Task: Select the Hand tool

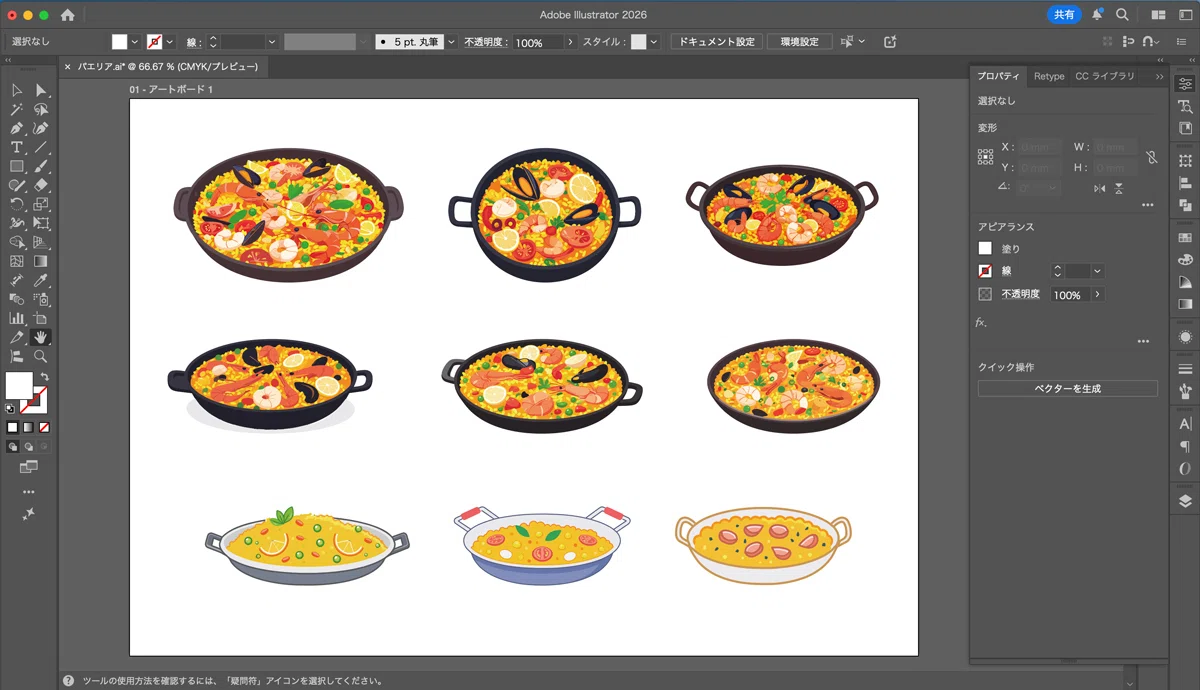Action: pos(41,337)
